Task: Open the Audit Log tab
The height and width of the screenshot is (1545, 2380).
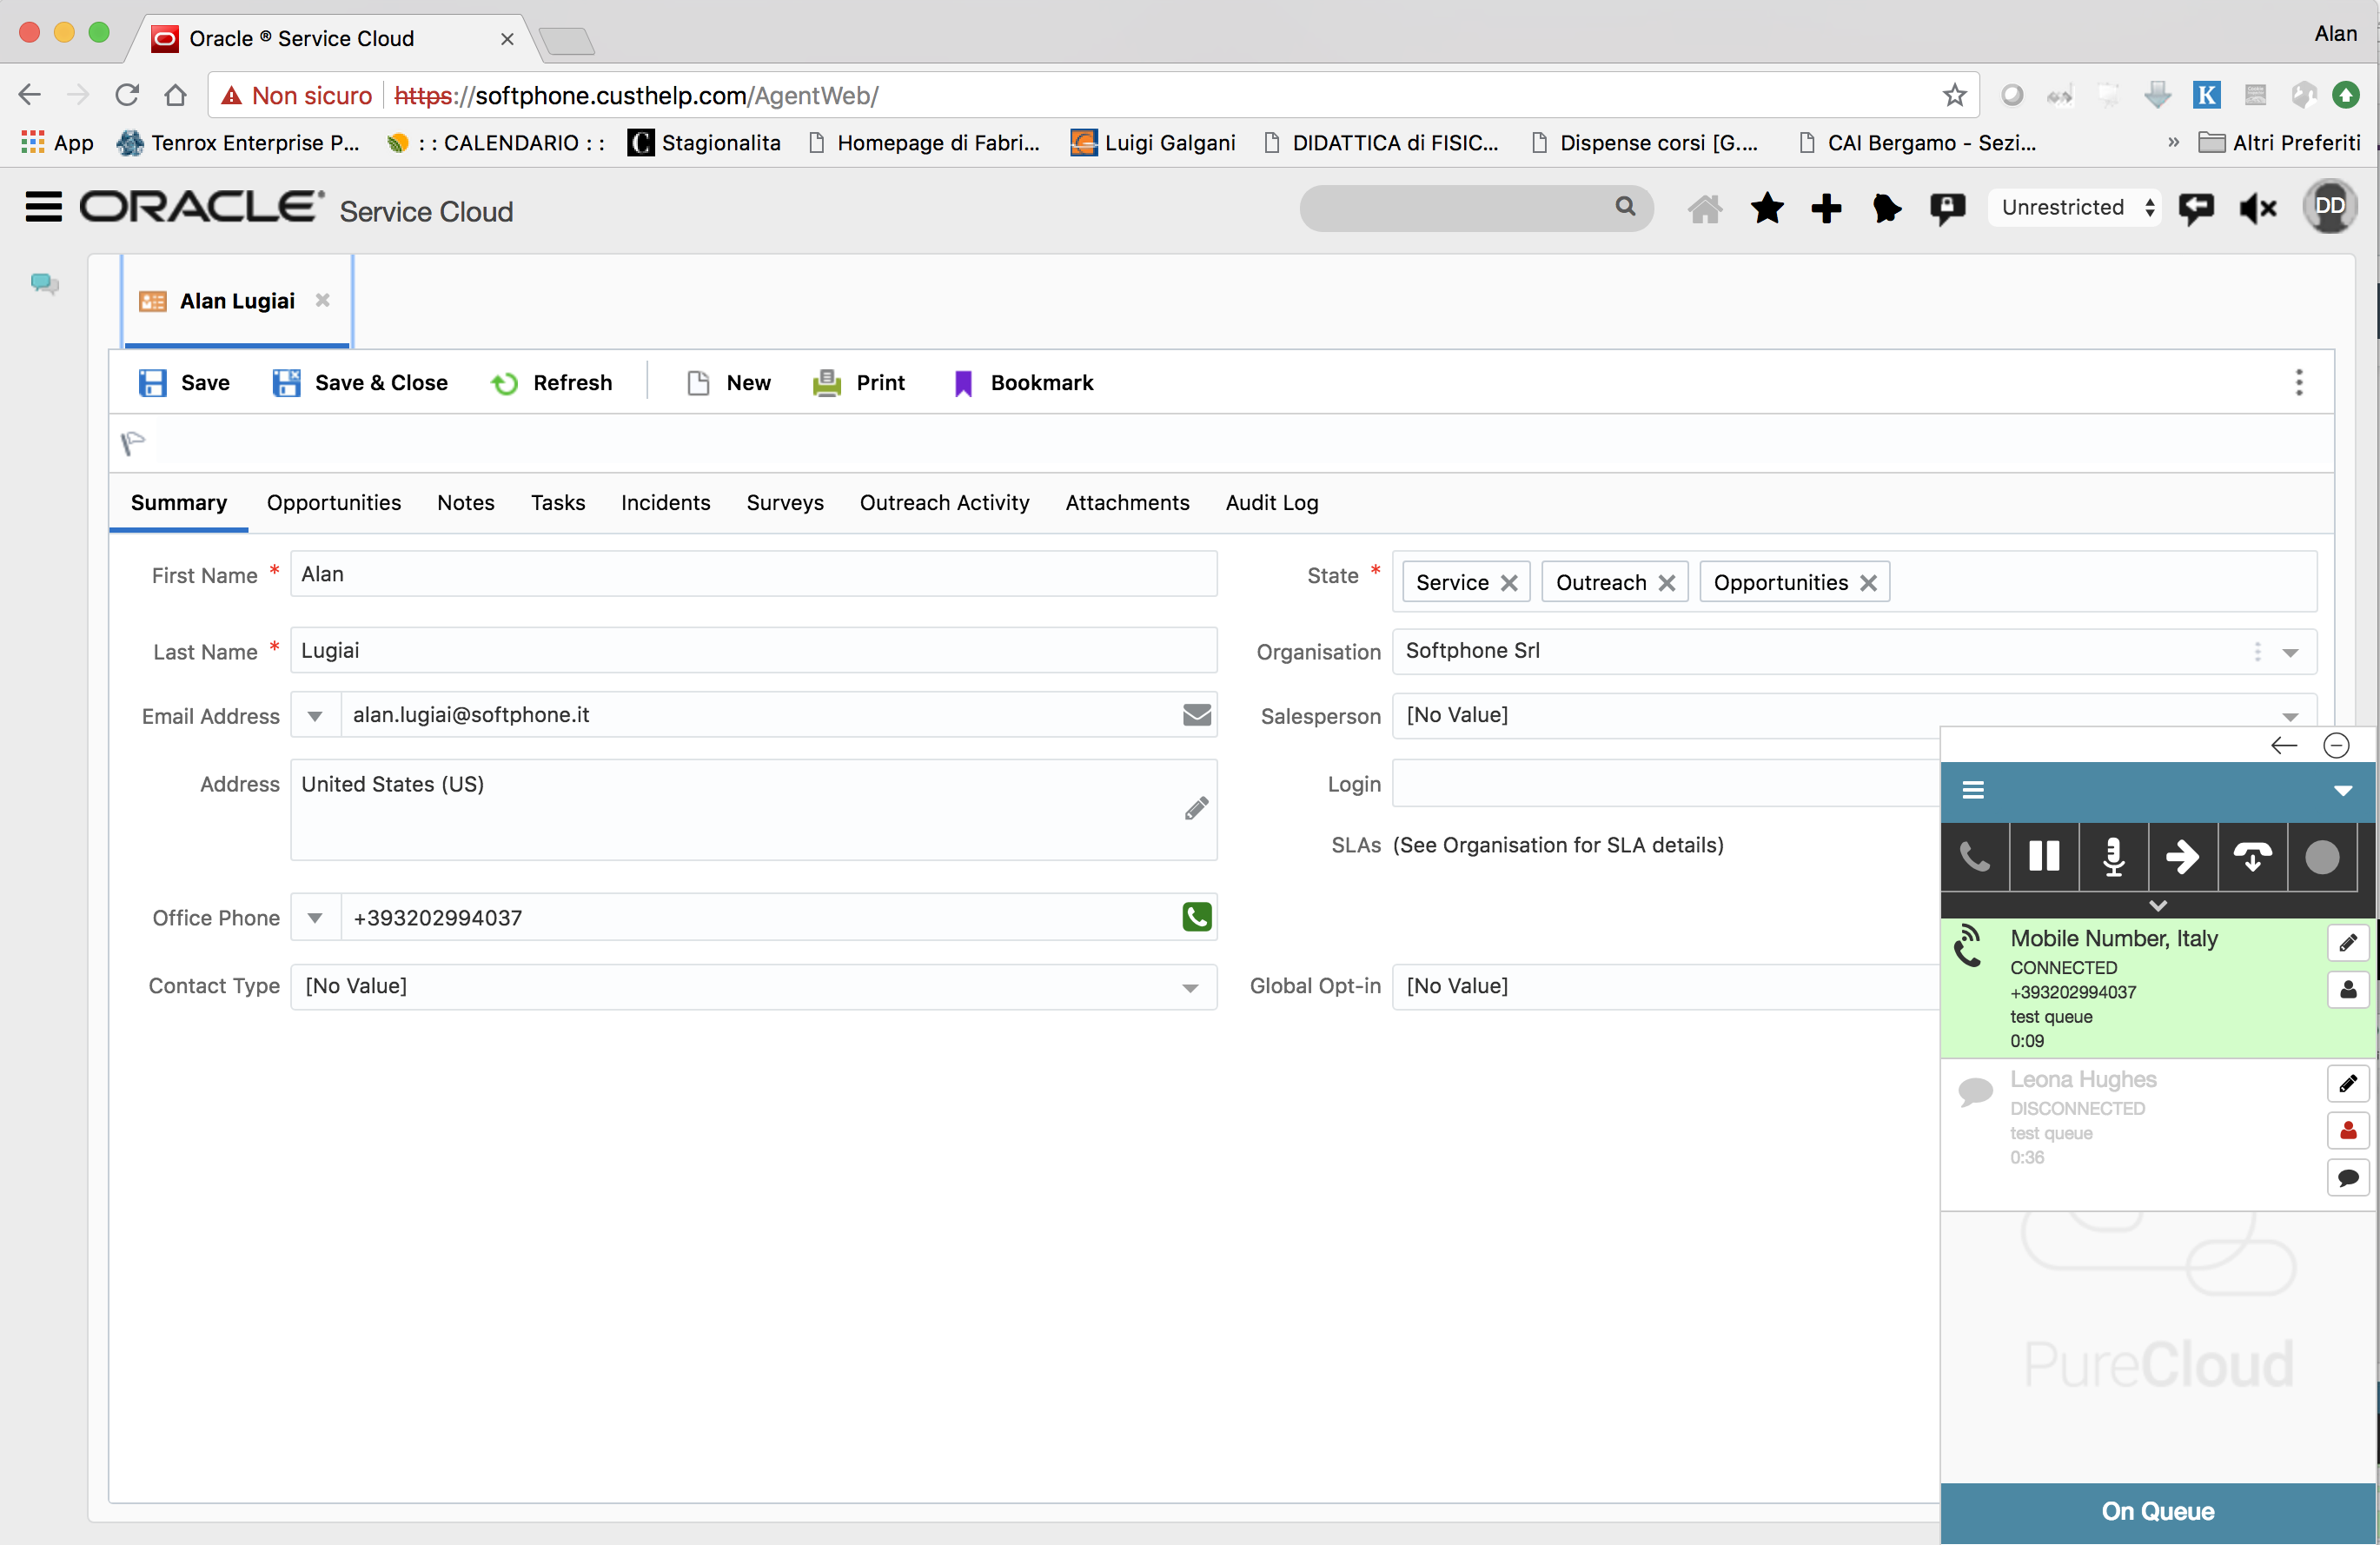Action: [x=1271, y=503]
